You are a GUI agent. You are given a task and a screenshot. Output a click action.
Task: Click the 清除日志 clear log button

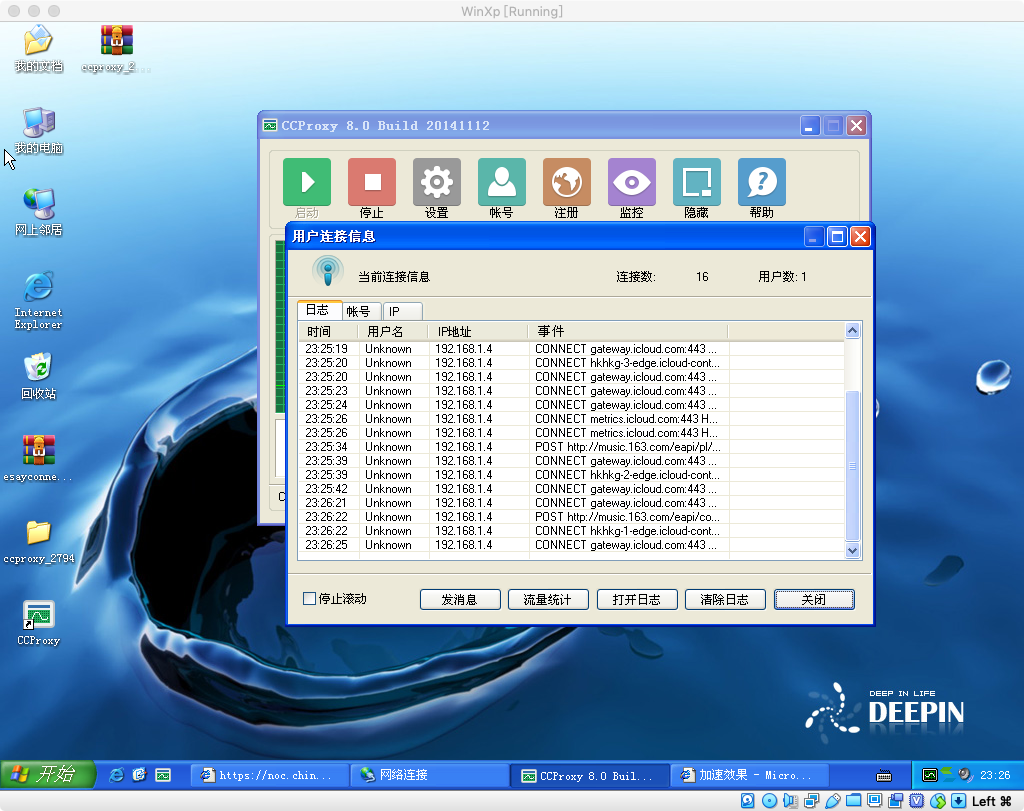(x=724, y=599)
